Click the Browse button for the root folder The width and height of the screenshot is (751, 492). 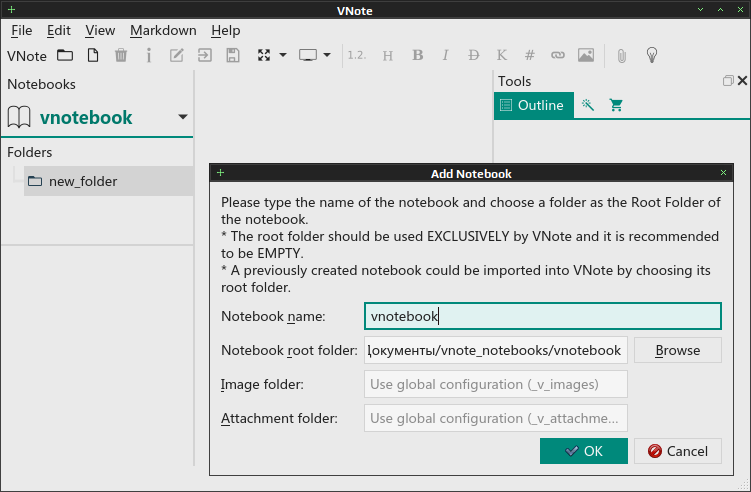pyautogui.click(x=678, y=350)
